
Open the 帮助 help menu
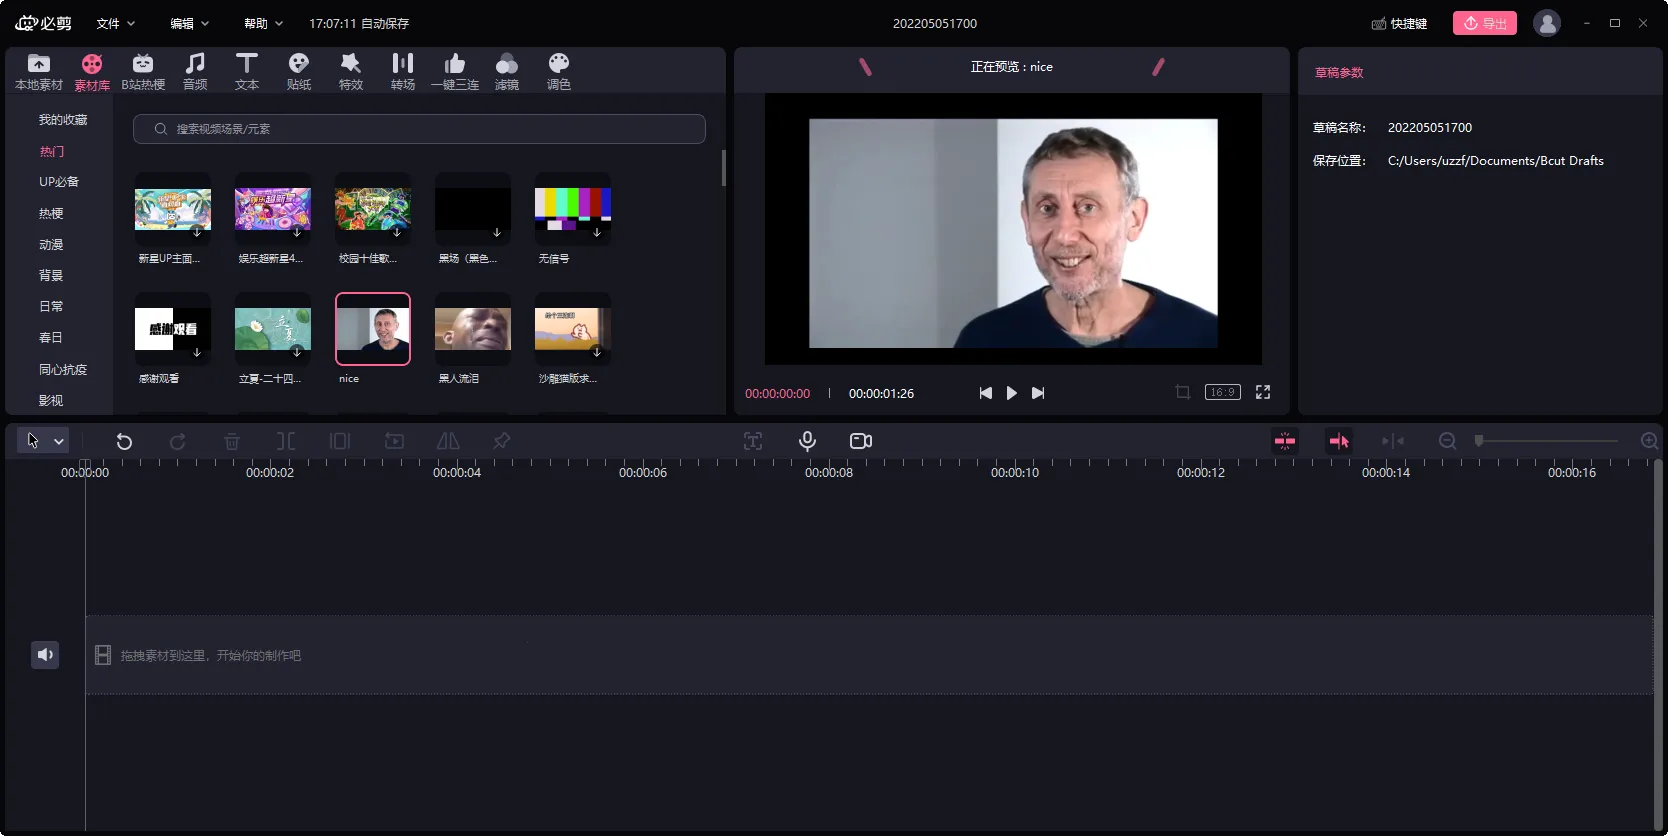click(x=263, y=23)
